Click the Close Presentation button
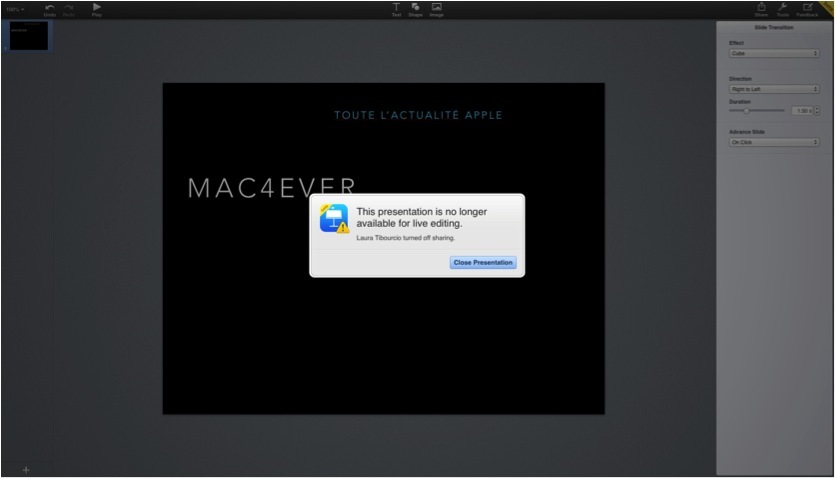Viewport: 835px width, 478px height. point(483,262)
